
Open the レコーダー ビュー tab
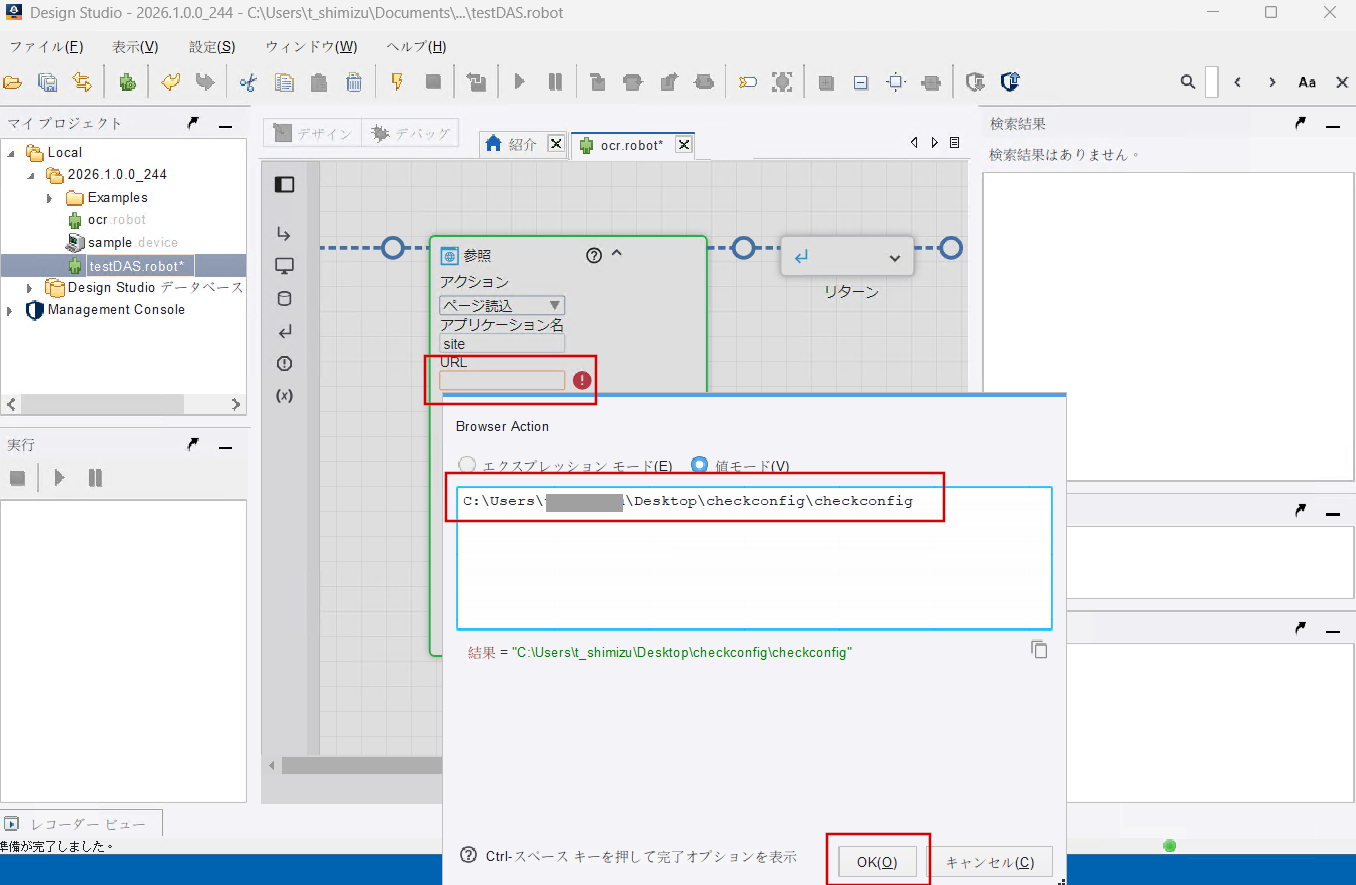(x=80, y=824)
